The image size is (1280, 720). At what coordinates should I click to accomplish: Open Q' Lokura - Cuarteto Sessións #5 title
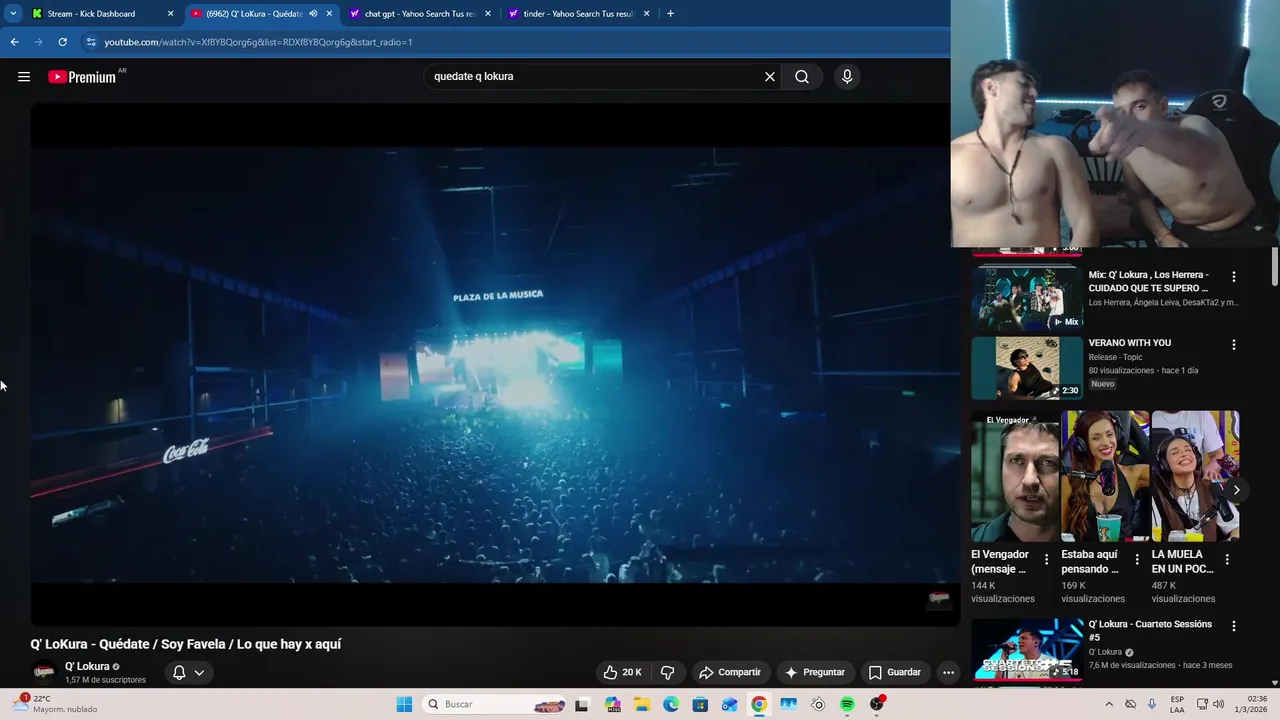(1150, 630)
